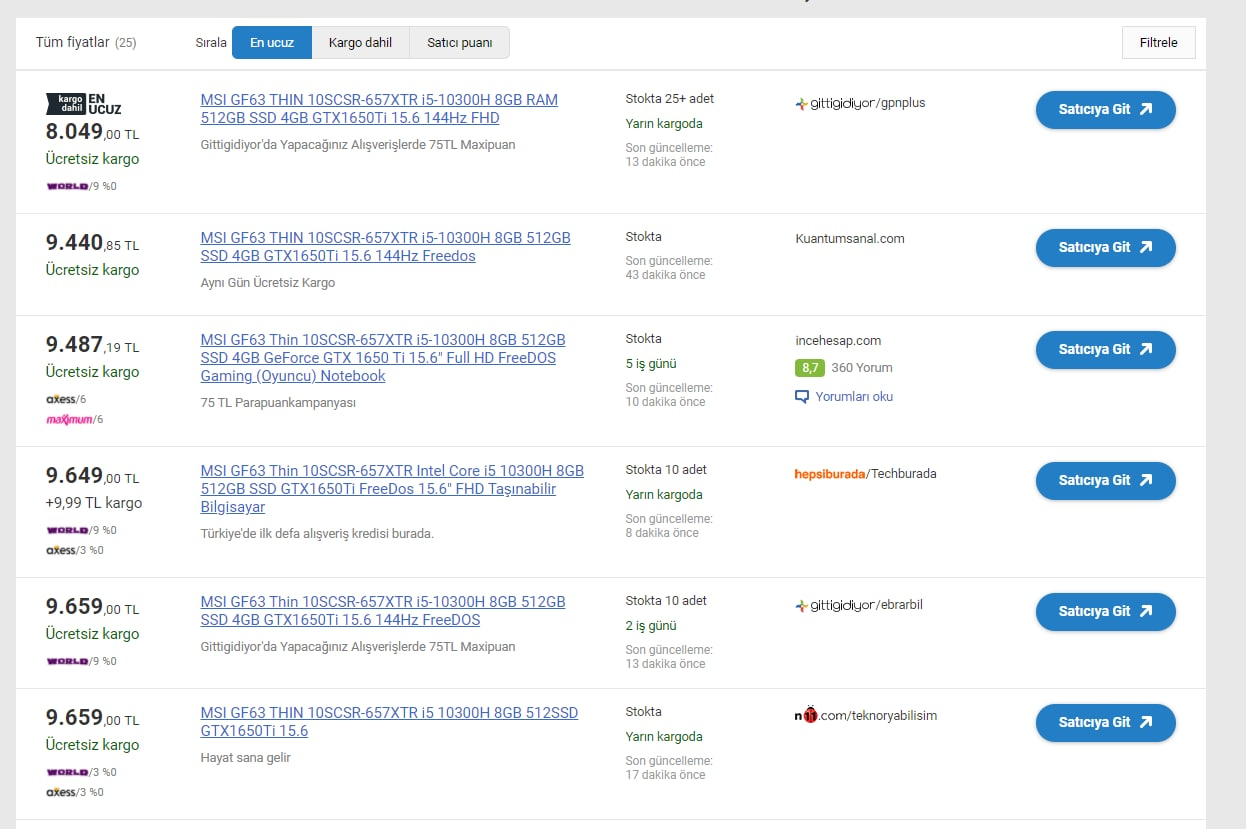This screenshot has width=1246, height=829.
Task: Go to seller for hepsiburada/Techburada offer
Action: (1105, 481)
